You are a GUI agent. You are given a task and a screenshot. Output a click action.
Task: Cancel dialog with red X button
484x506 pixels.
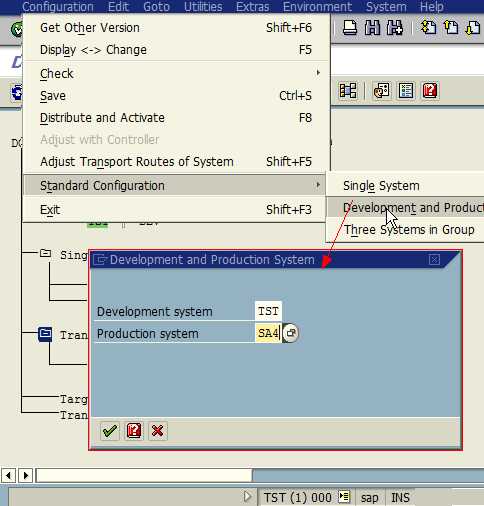[158, 431]
